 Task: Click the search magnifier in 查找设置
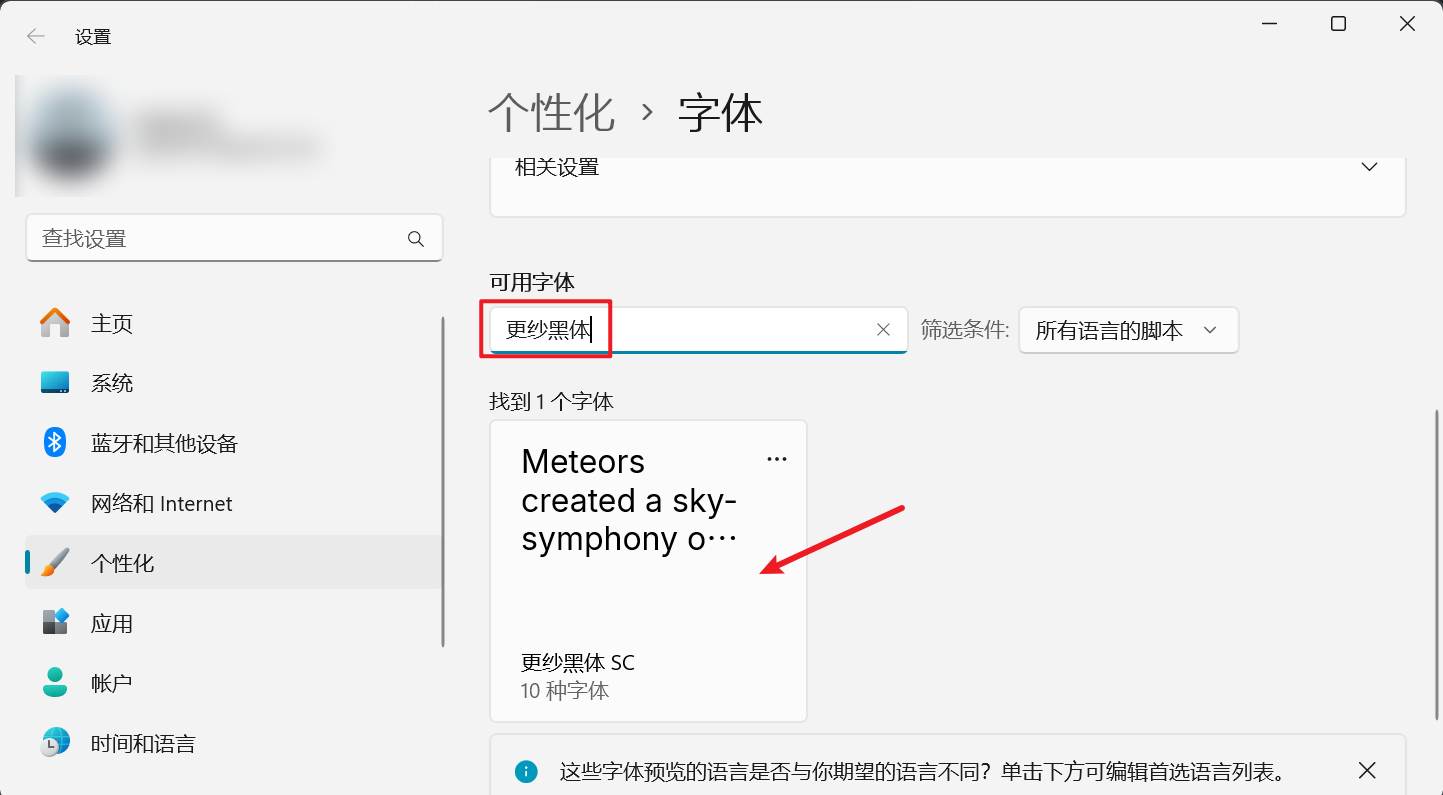click(x=415, y=239)
